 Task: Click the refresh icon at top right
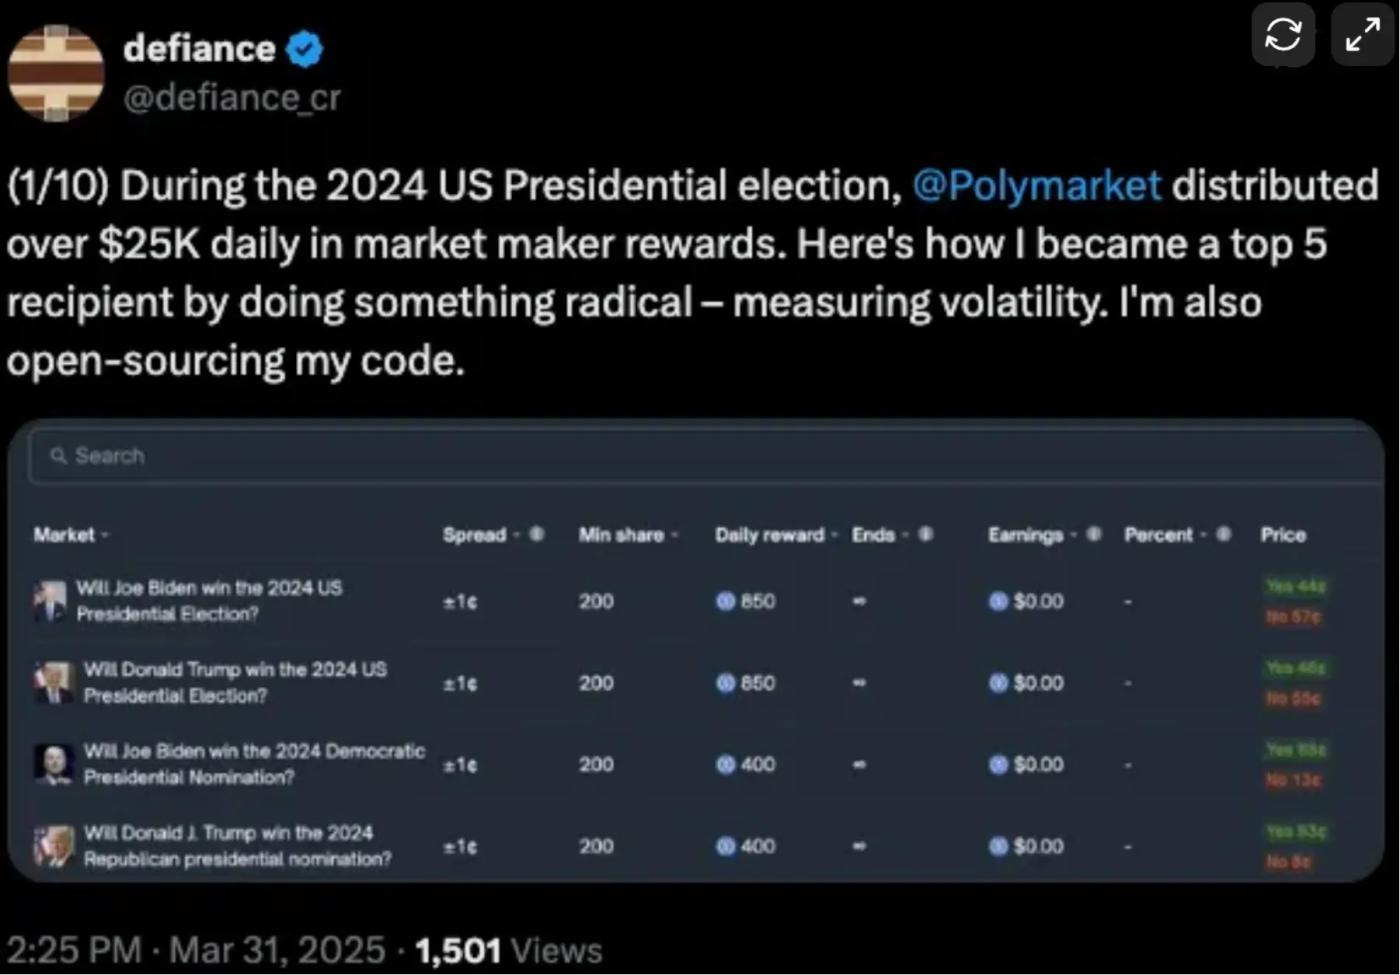coord(1283,35)
